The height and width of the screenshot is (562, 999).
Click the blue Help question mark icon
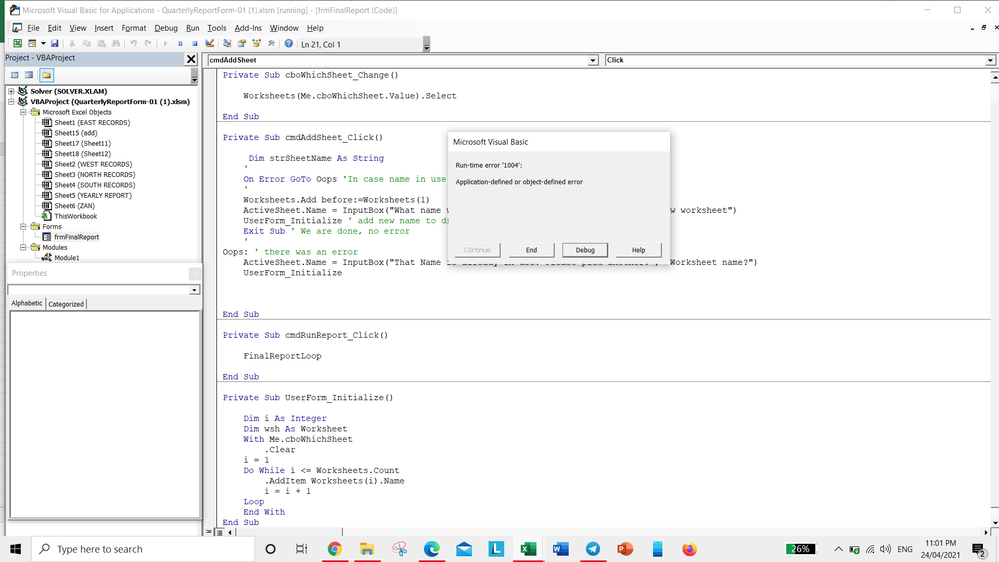click(289, 44)
